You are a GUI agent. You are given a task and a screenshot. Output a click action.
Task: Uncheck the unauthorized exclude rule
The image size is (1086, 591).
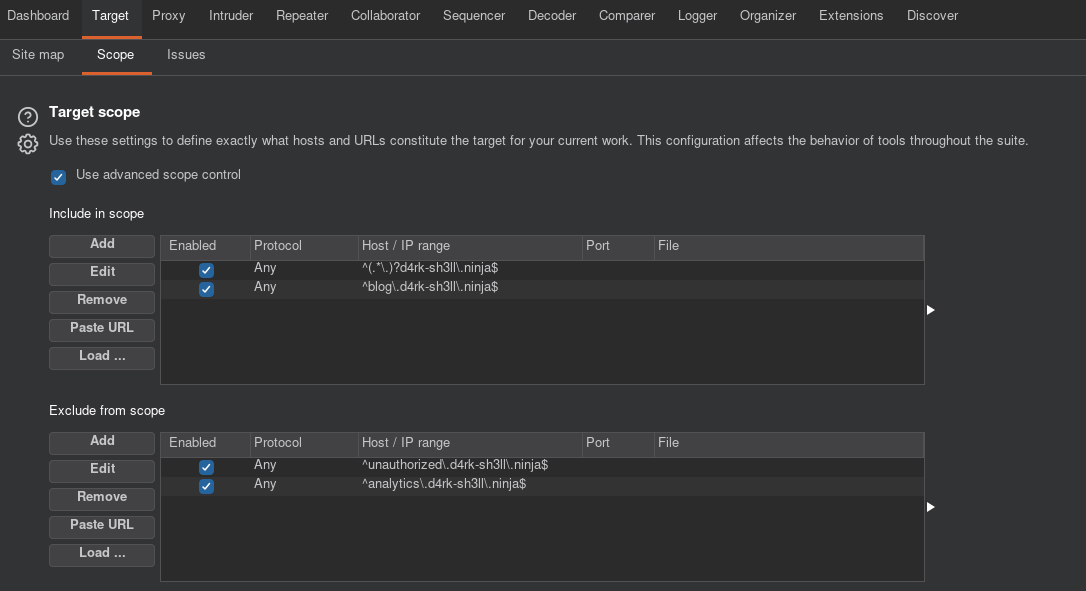(x=206, y=467)
